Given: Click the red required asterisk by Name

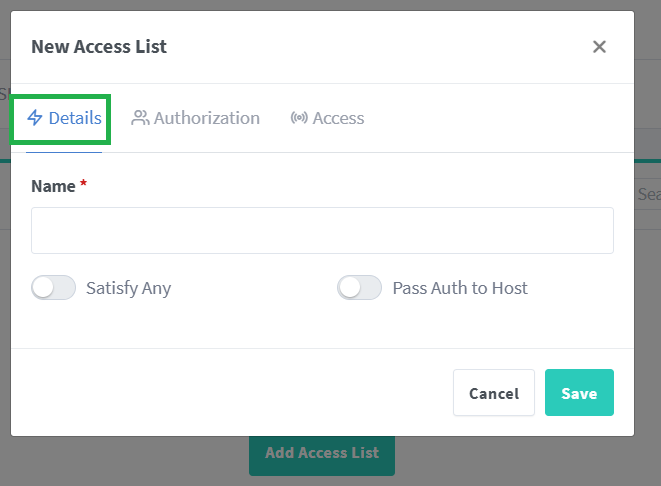Looking at the screenshot, I should click(83, 183).
